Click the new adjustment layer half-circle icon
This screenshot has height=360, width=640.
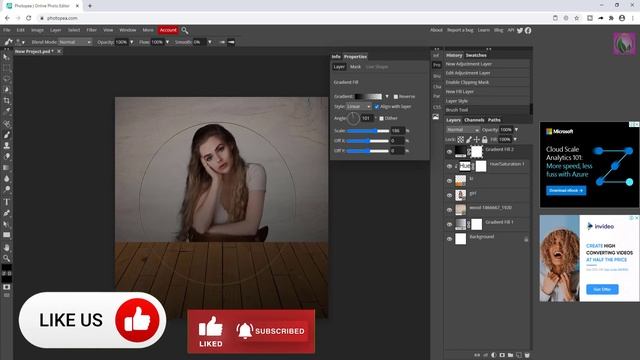click(494, 355)
